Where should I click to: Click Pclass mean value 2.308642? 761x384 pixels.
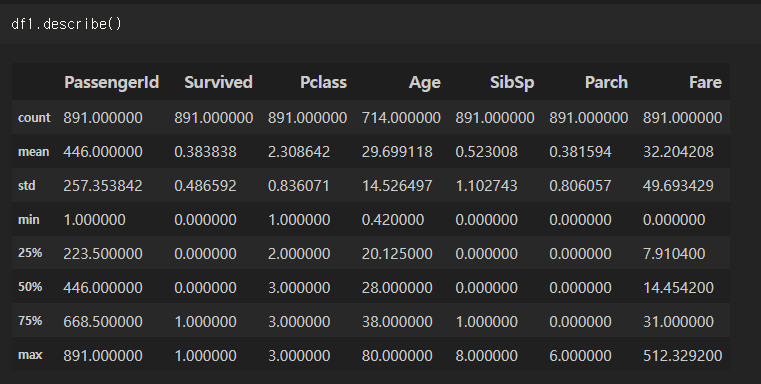click(x=299, y=151)
